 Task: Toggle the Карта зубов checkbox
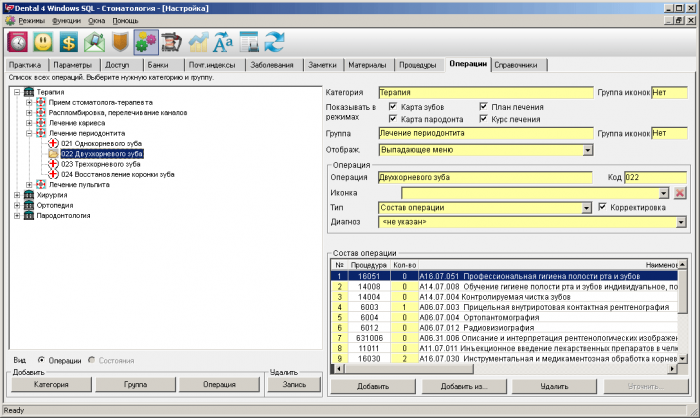(x=394, y=107)
